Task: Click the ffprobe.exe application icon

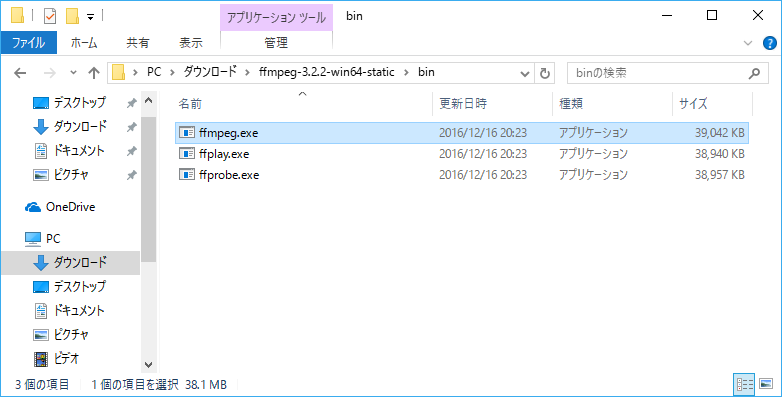Action: (187, 175)
